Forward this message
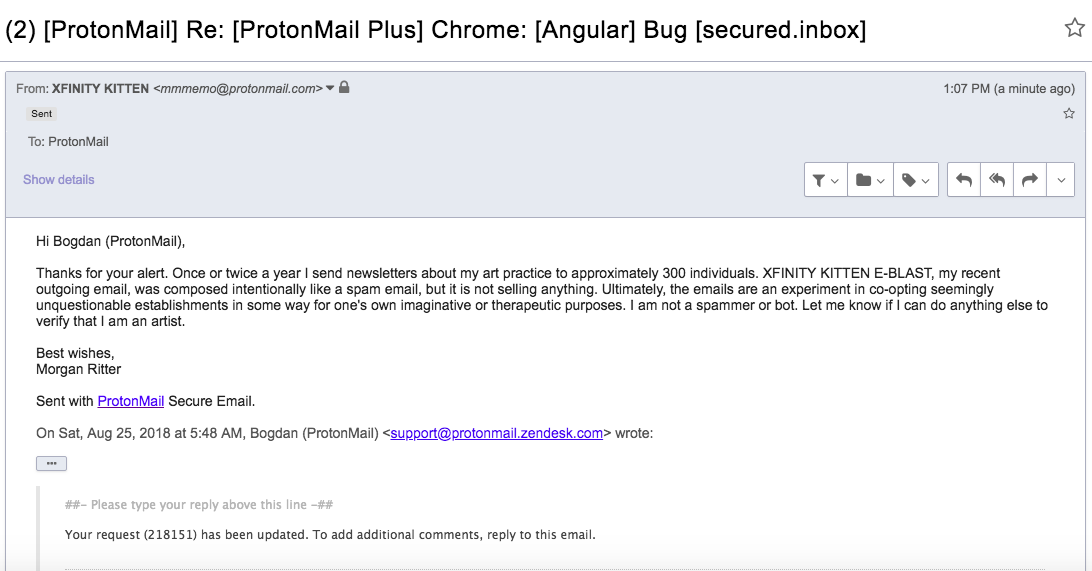This screenshot has height=571, width=1092. click(x=1030, y=180)
